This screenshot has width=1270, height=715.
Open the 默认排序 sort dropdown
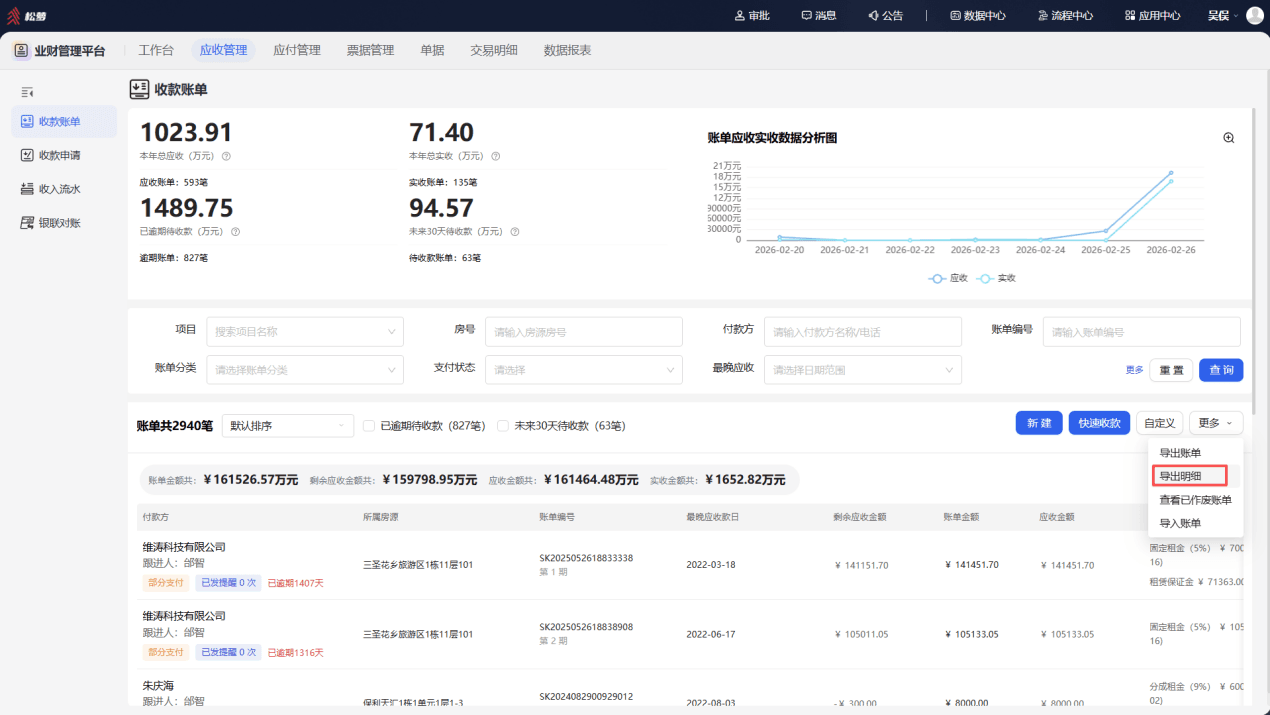coord(288,426)
